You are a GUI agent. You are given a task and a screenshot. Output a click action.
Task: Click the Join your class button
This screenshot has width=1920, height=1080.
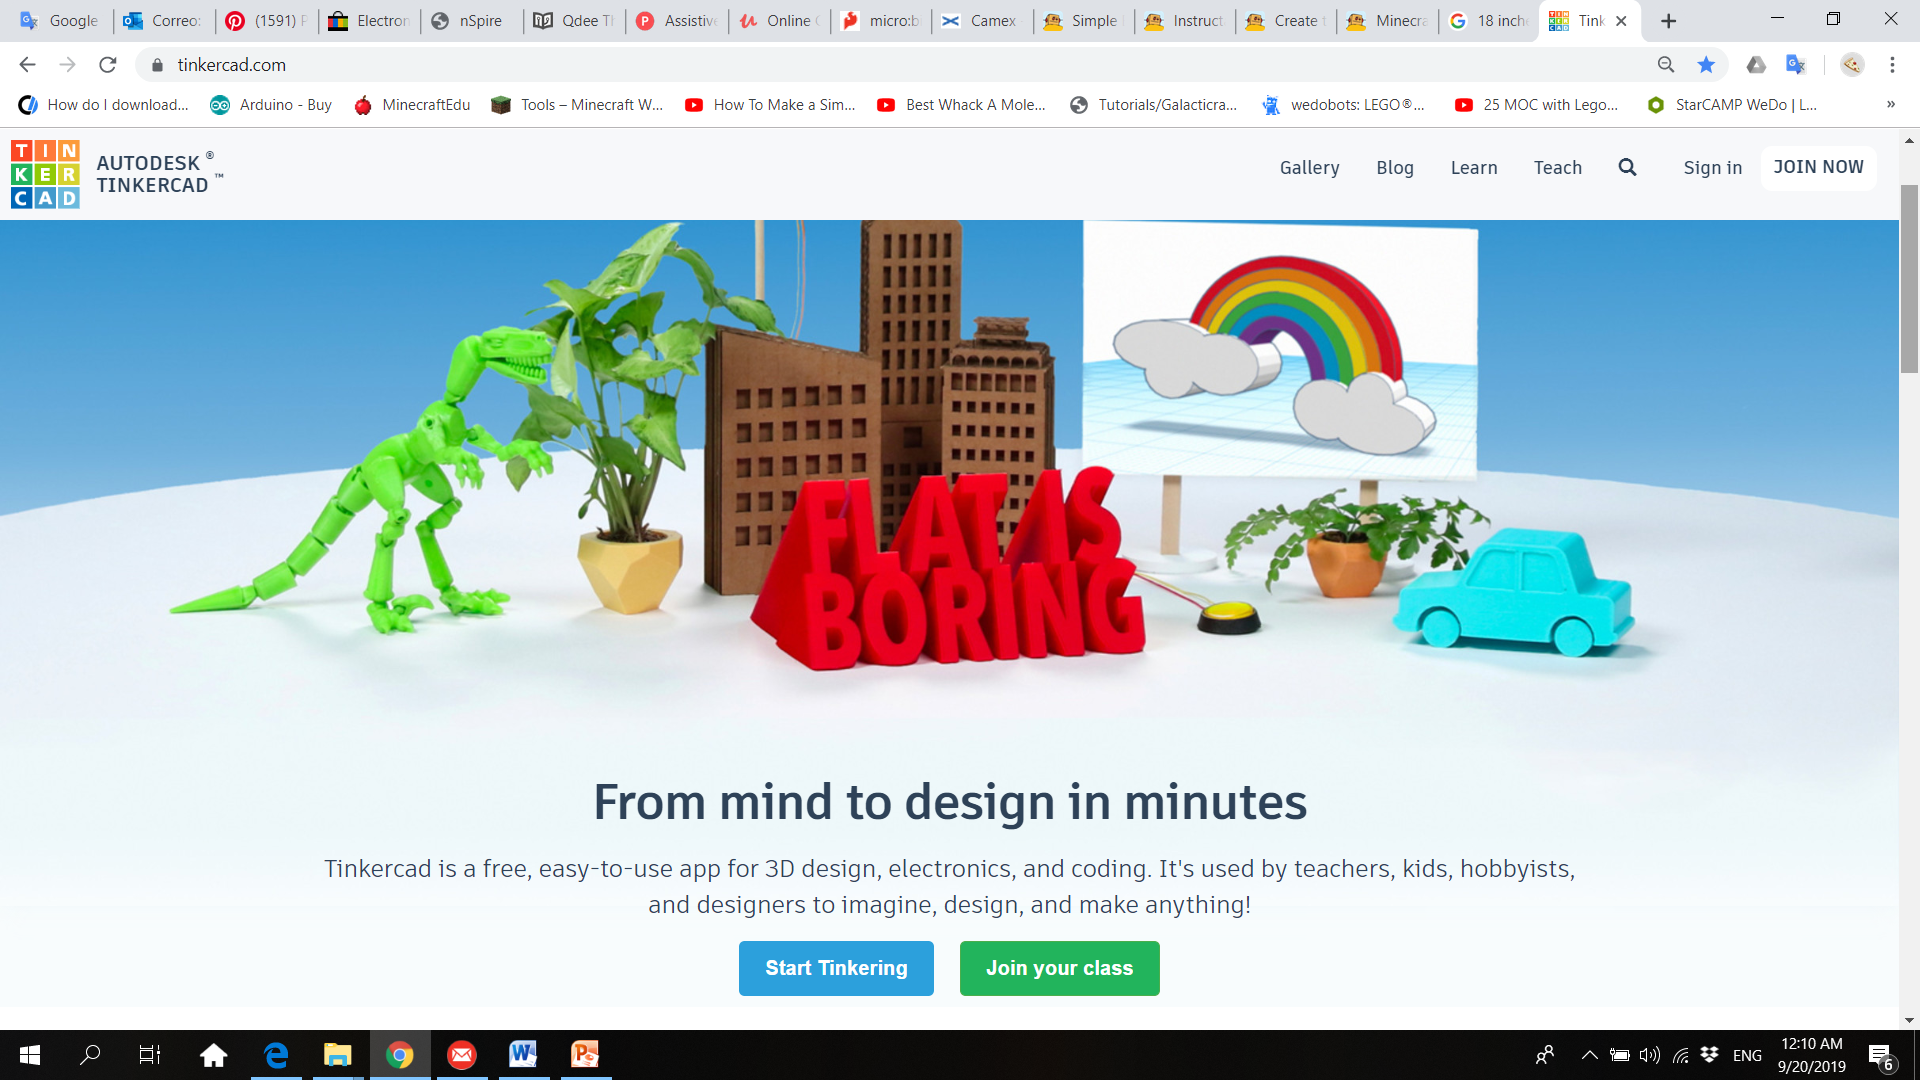1059,968
